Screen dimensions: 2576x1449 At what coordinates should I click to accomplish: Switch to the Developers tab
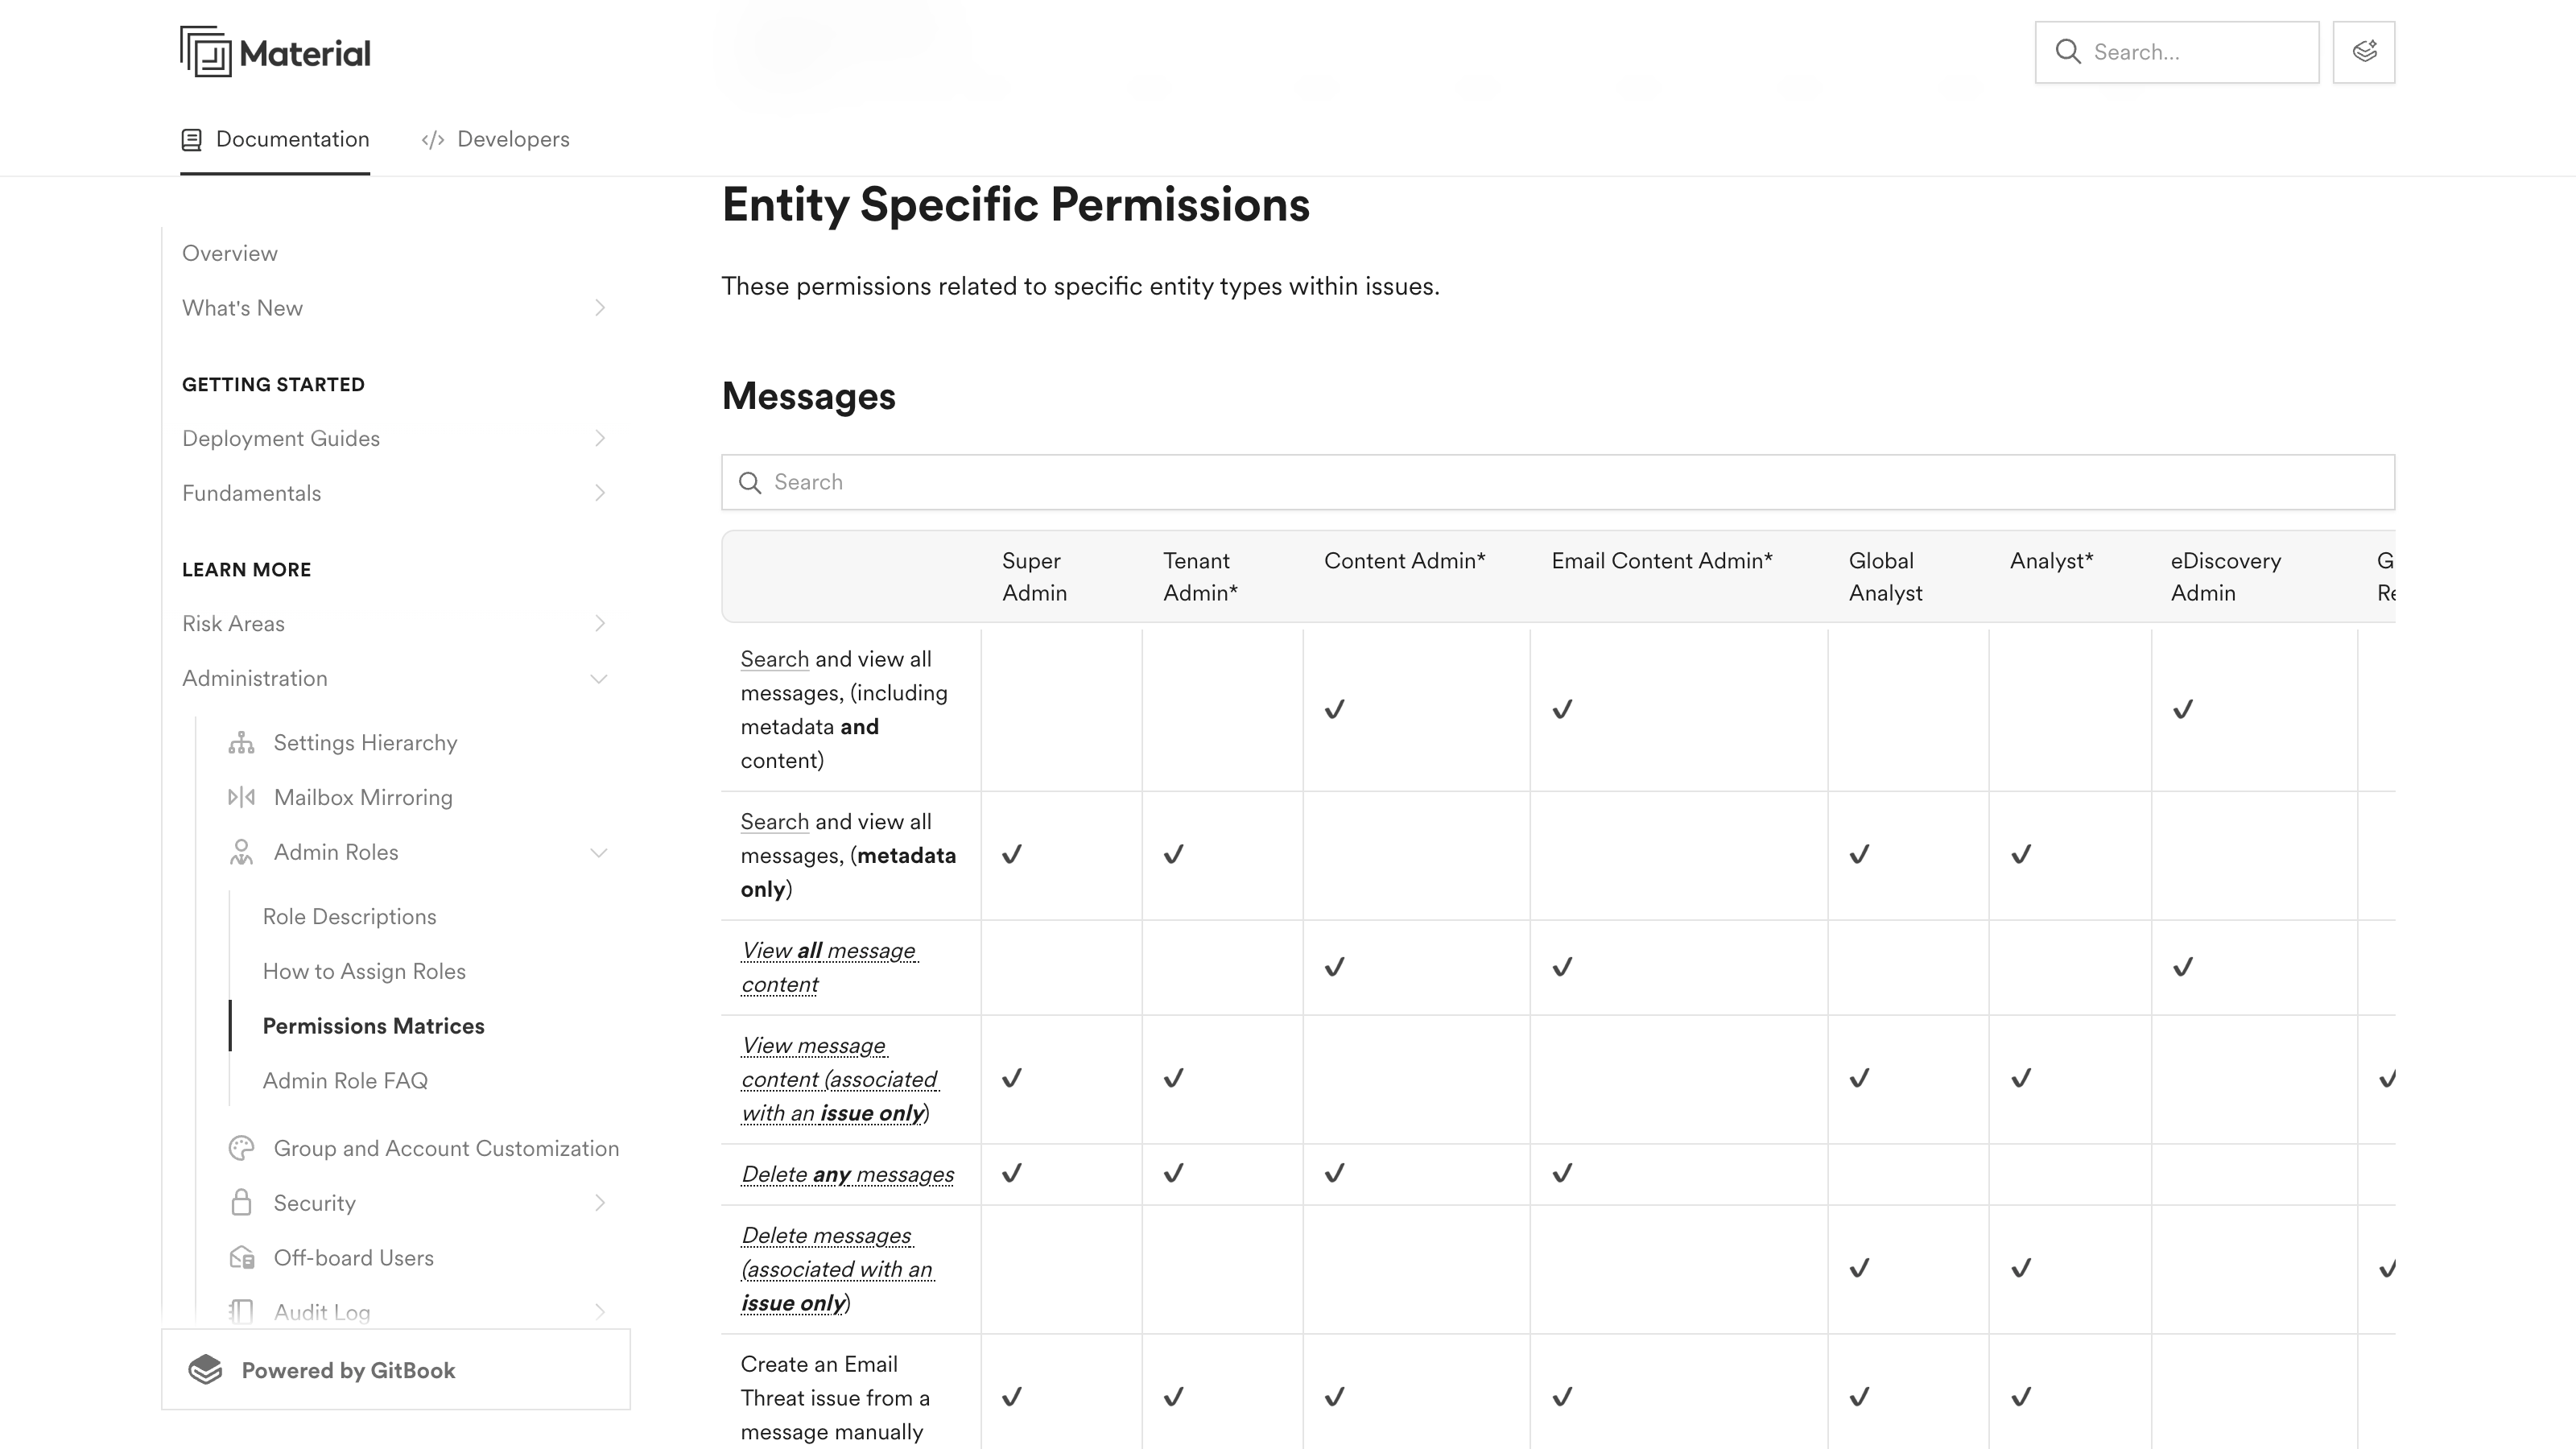[x=495, y=139]
